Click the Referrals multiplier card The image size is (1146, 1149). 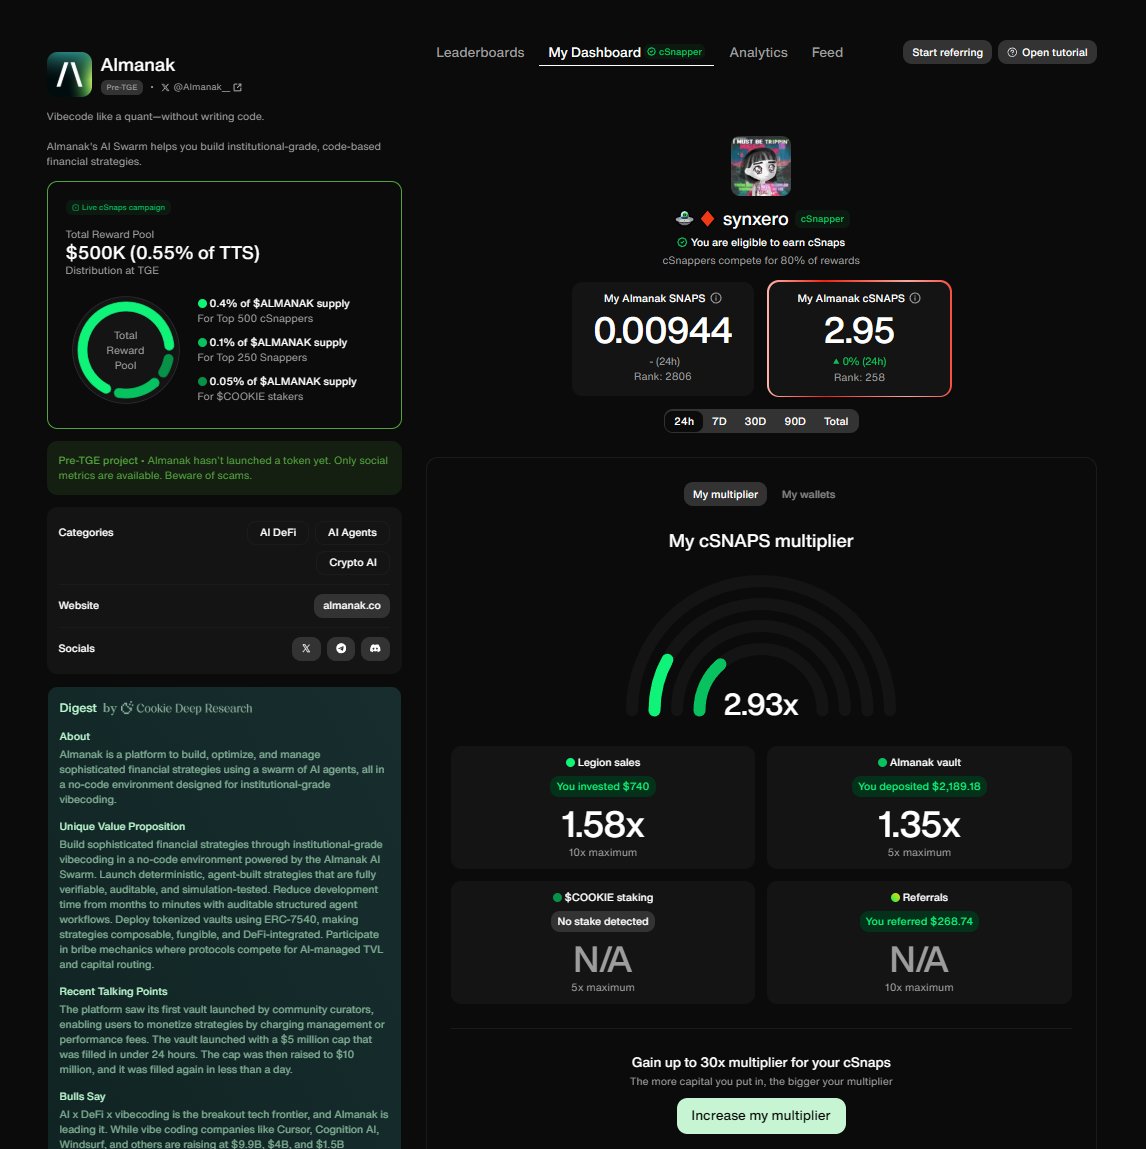coord(919,942)
